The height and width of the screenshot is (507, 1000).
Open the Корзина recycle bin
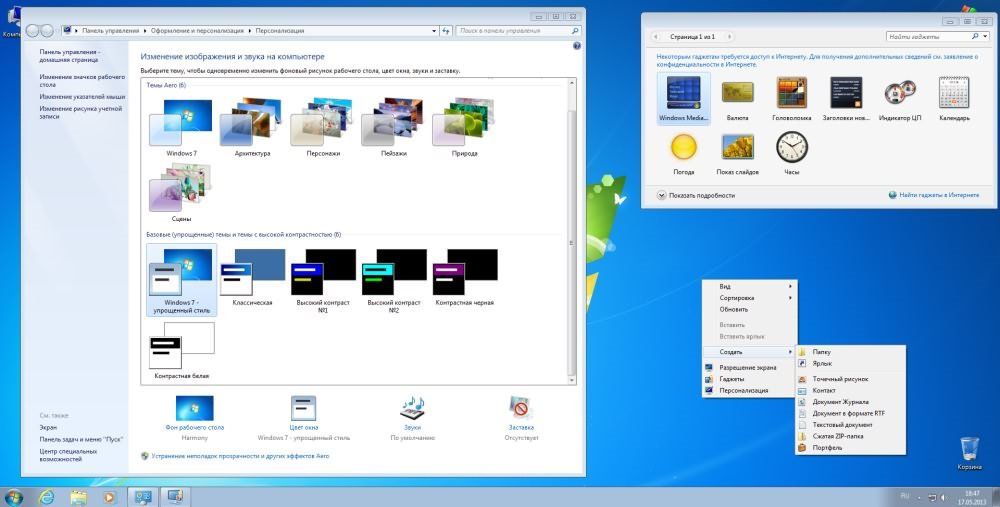(x=968, y=449)
